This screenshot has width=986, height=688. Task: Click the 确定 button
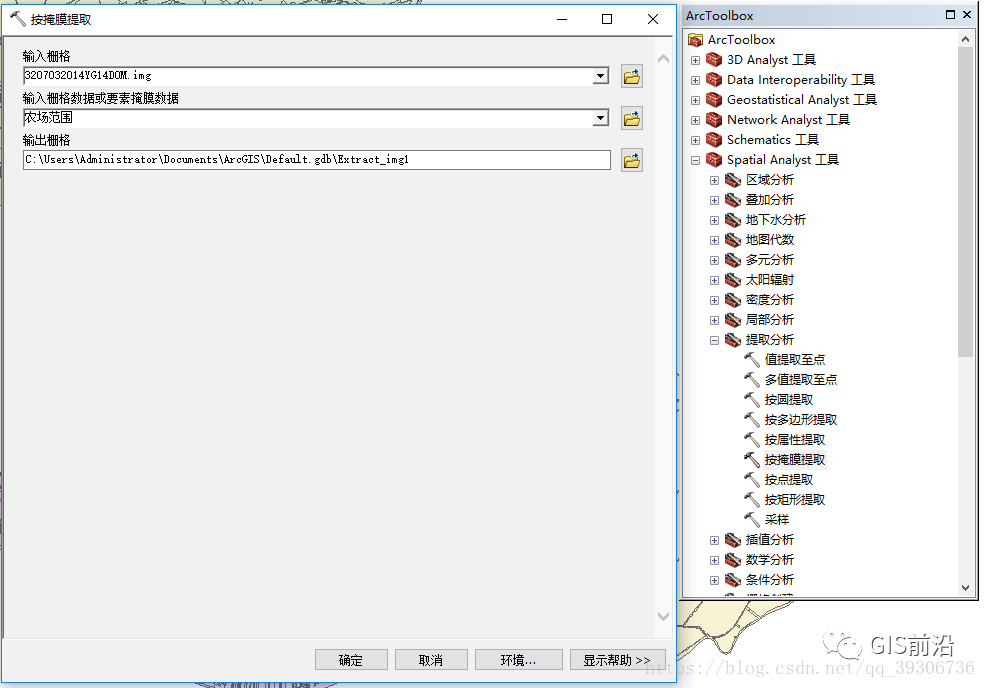click(x=351, y=660)
